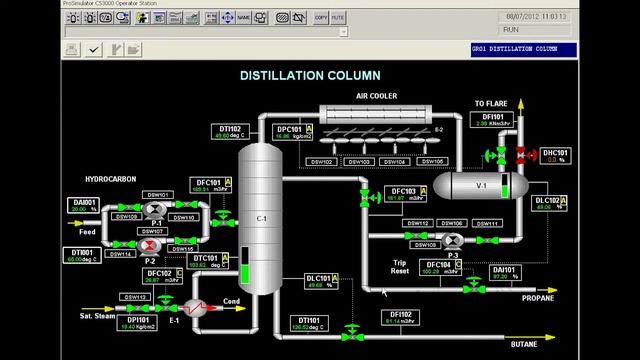Open the trend window toolbar icon

[175, 18]
